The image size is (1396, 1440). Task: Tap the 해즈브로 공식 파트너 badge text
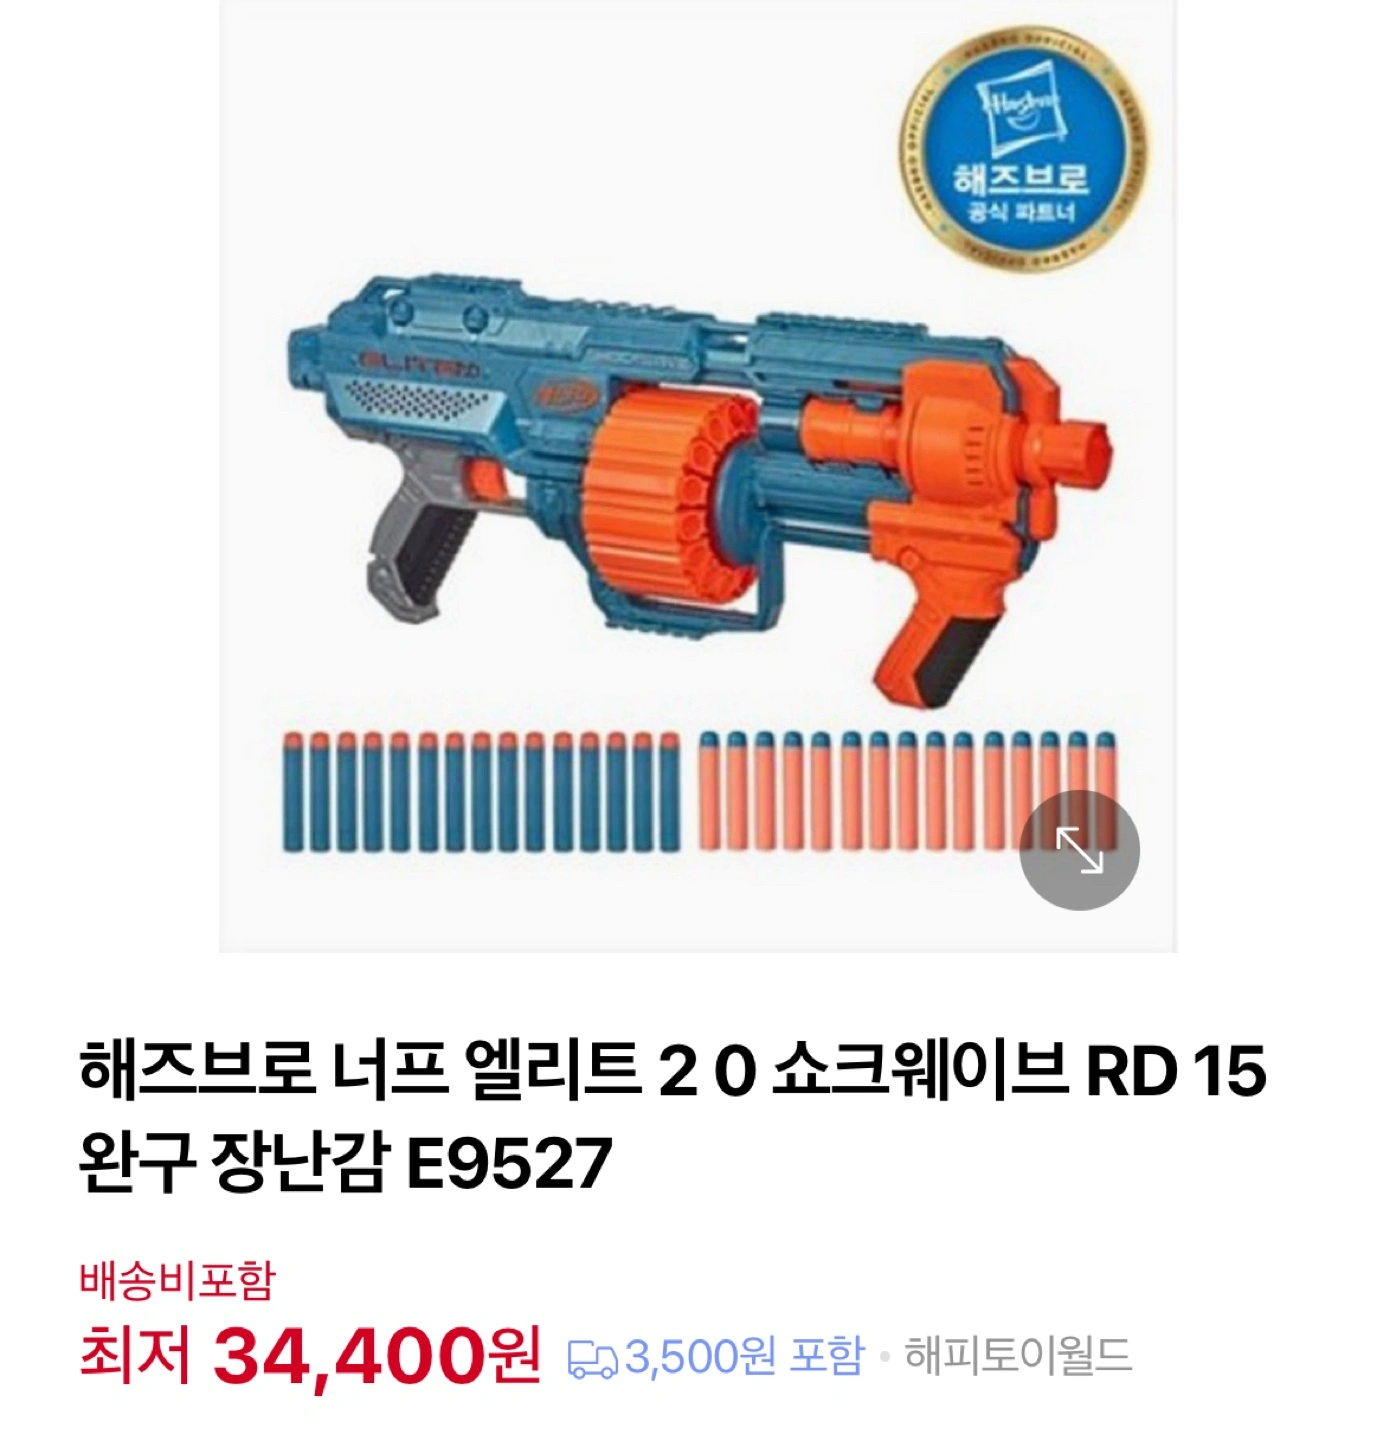click(1021, 194)
